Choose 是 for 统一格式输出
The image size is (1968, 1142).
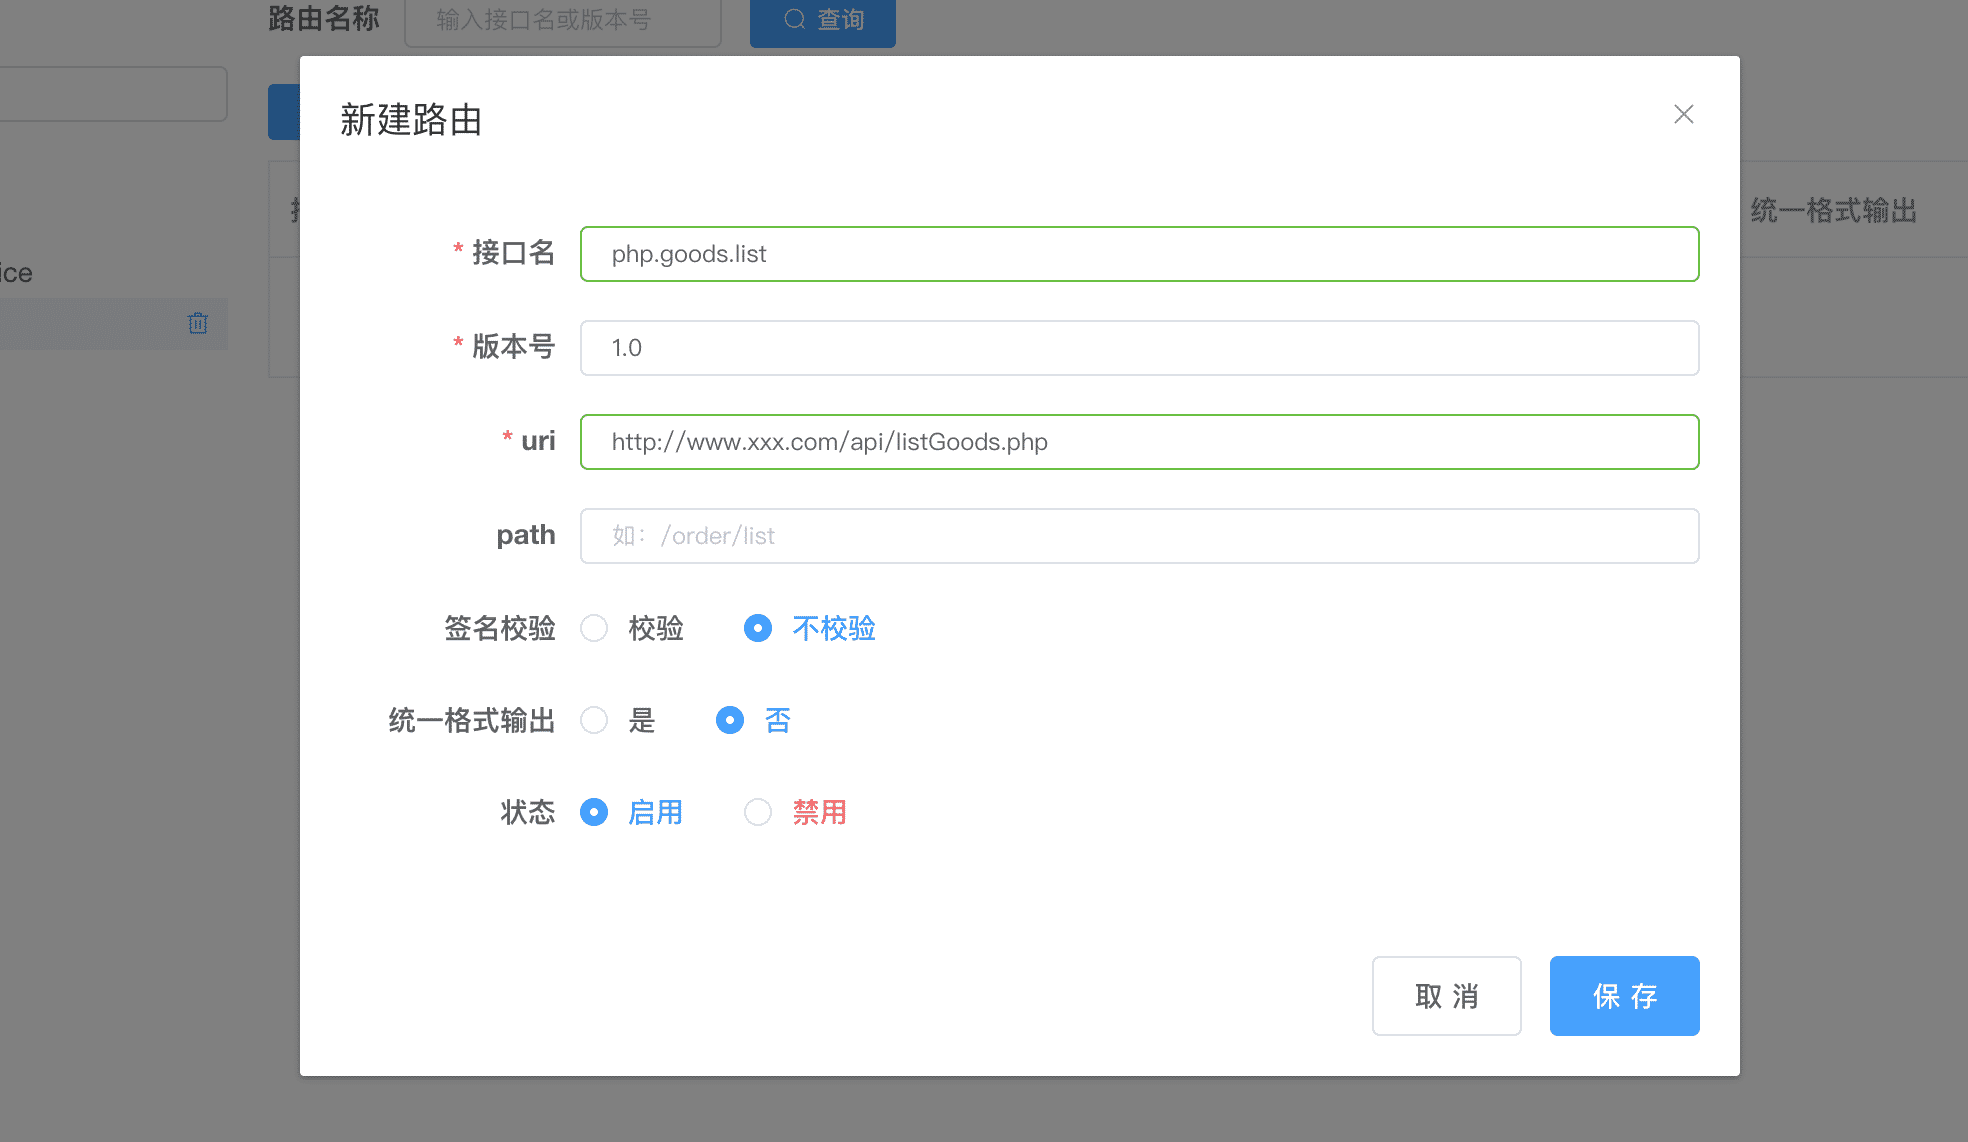click(x=595, y=720)
